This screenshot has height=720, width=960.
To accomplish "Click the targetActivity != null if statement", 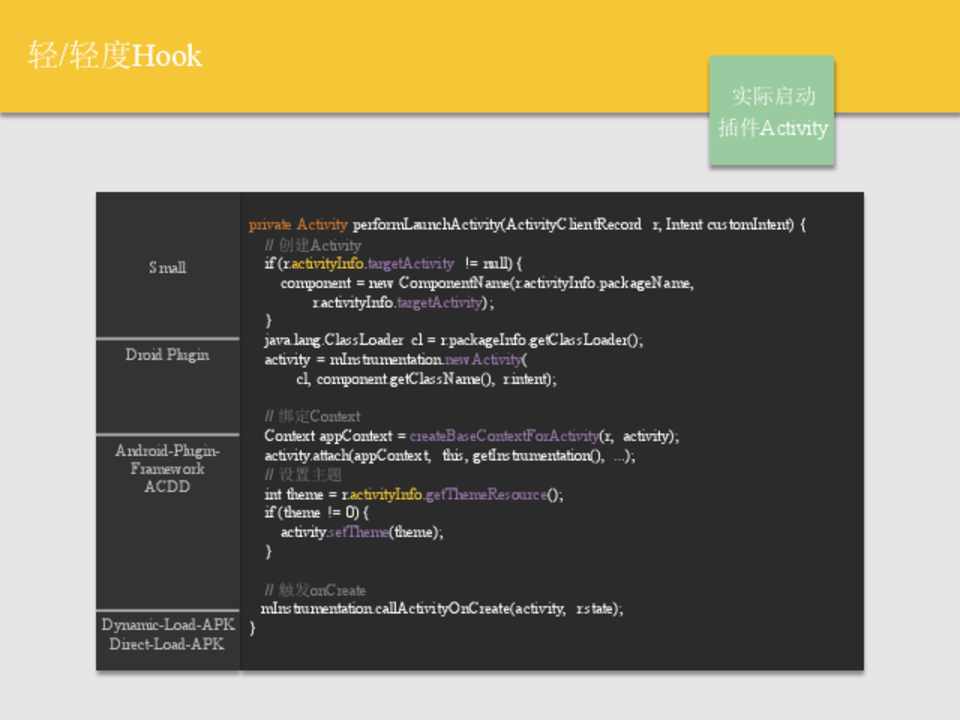I will 394,264.
